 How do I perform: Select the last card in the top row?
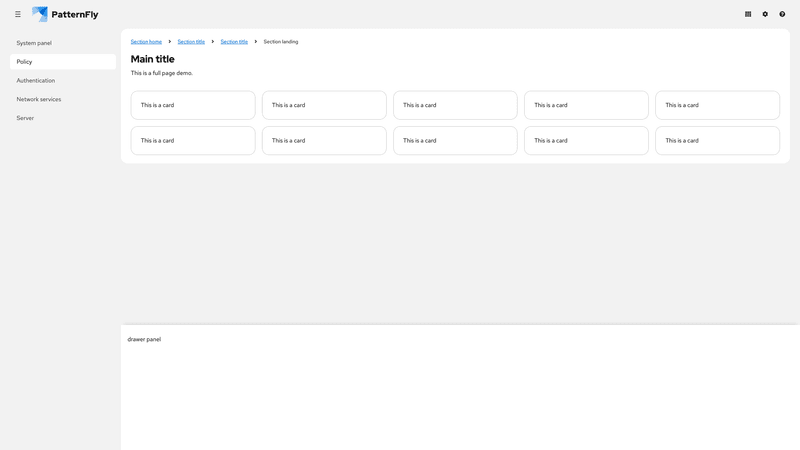pyautogui.click(x=717, y=105)
